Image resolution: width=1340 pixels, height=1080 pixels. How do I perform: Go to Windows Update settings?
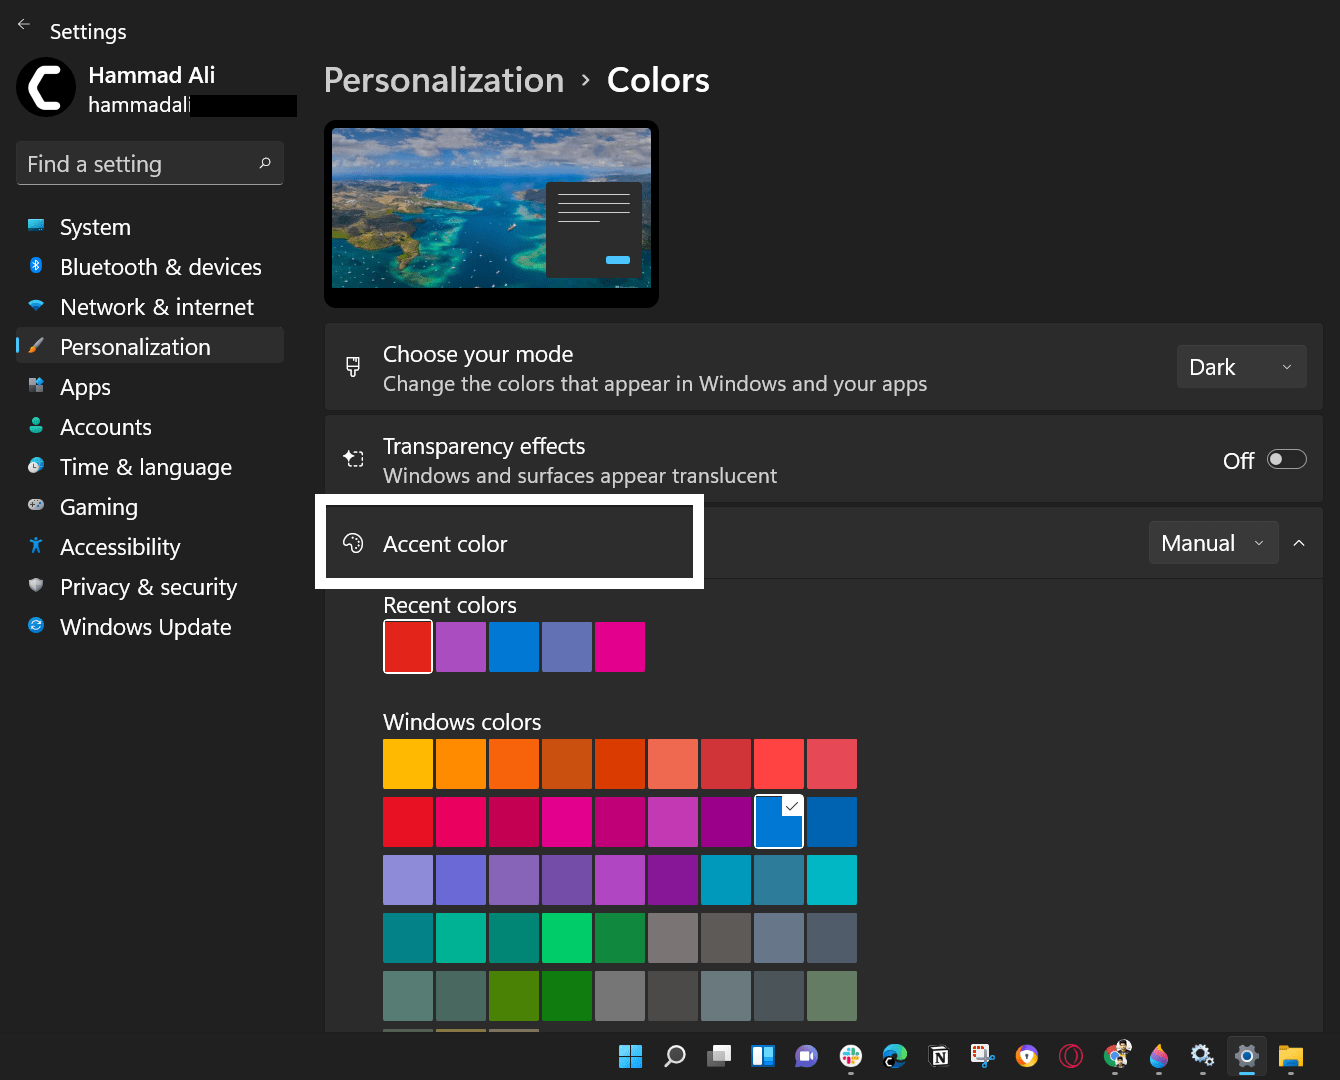point(145,627)
